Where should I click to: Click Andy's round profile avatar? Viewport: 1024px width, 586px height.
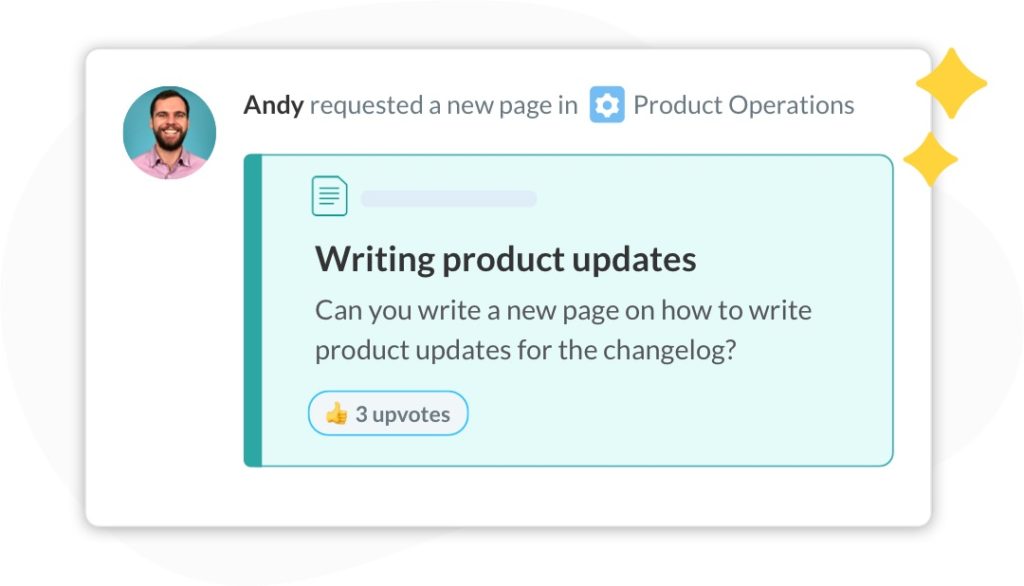(x=169, y=132)
